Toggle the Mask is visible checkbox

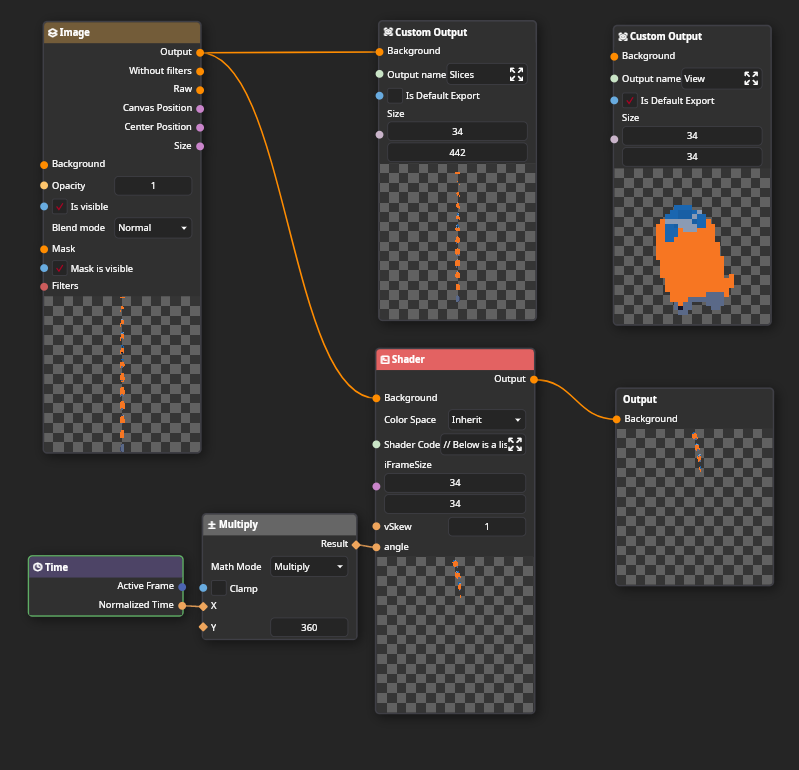click(59, 269)
